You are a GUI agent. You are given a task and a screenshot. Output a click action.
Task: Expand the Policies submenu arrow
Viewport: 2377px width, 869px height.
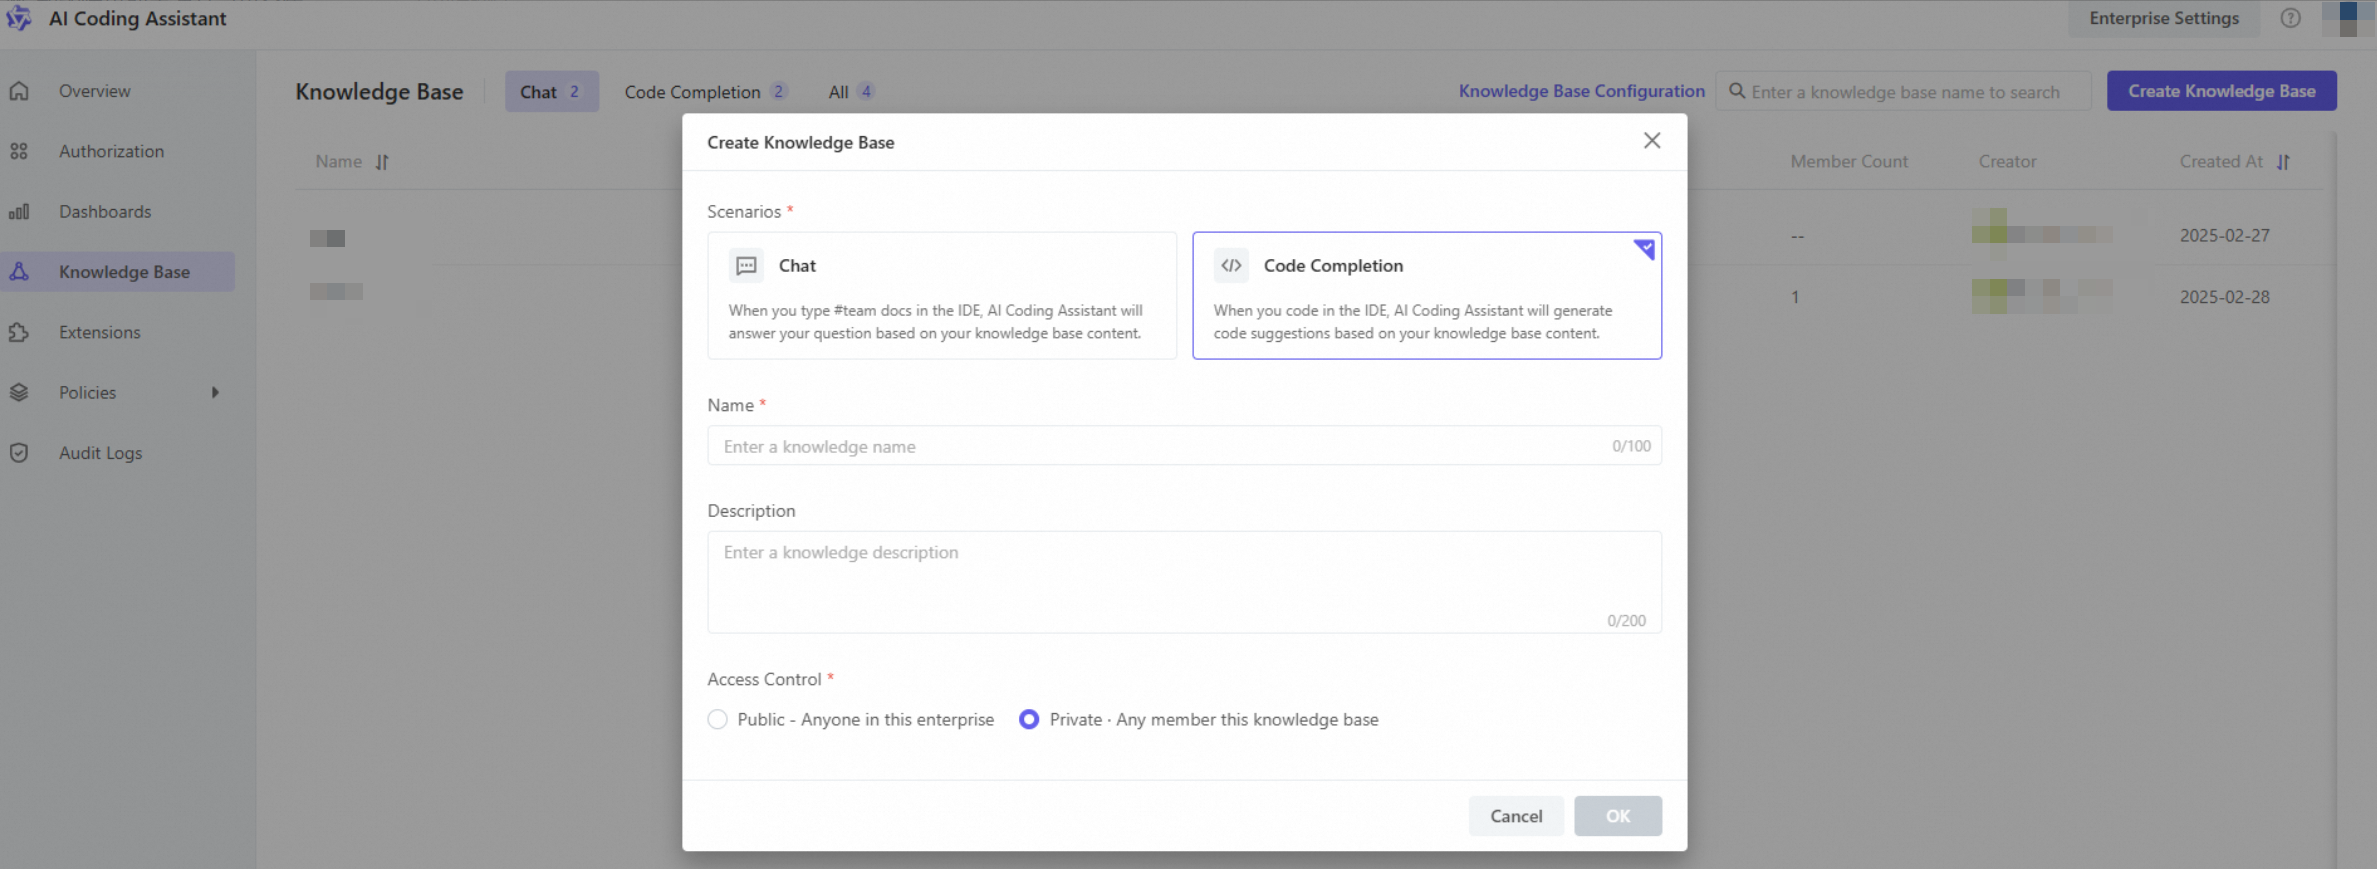[215, 393]
